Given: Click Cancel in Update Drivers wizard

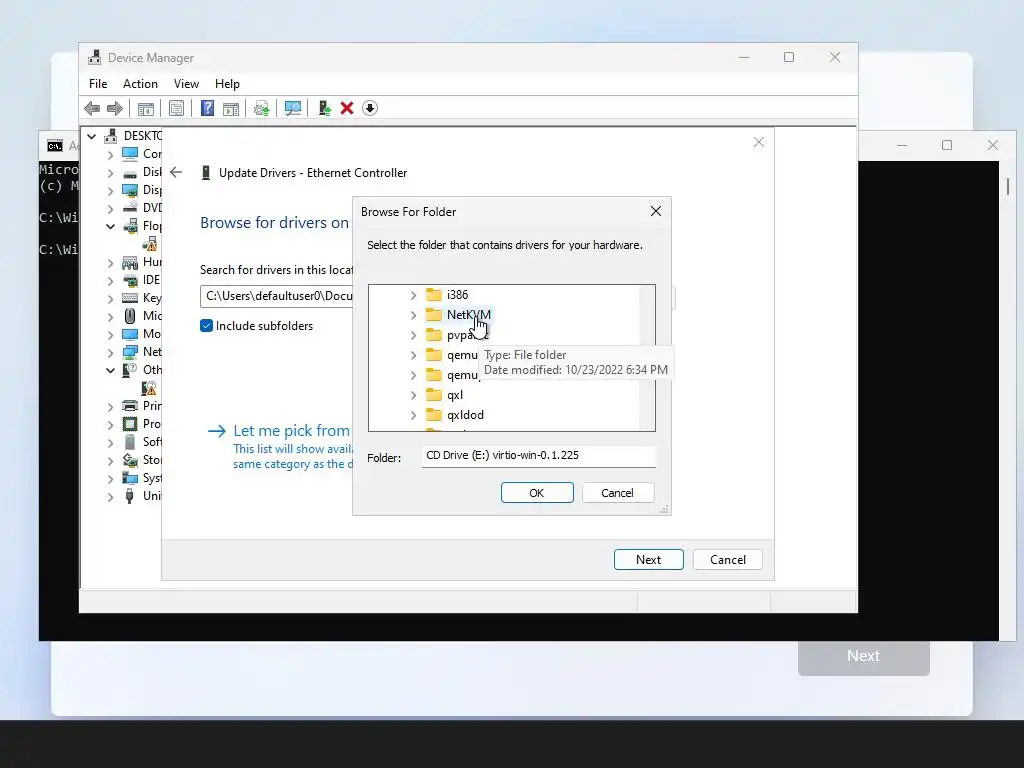Looking at the screenshot, I should click(728, 560).
